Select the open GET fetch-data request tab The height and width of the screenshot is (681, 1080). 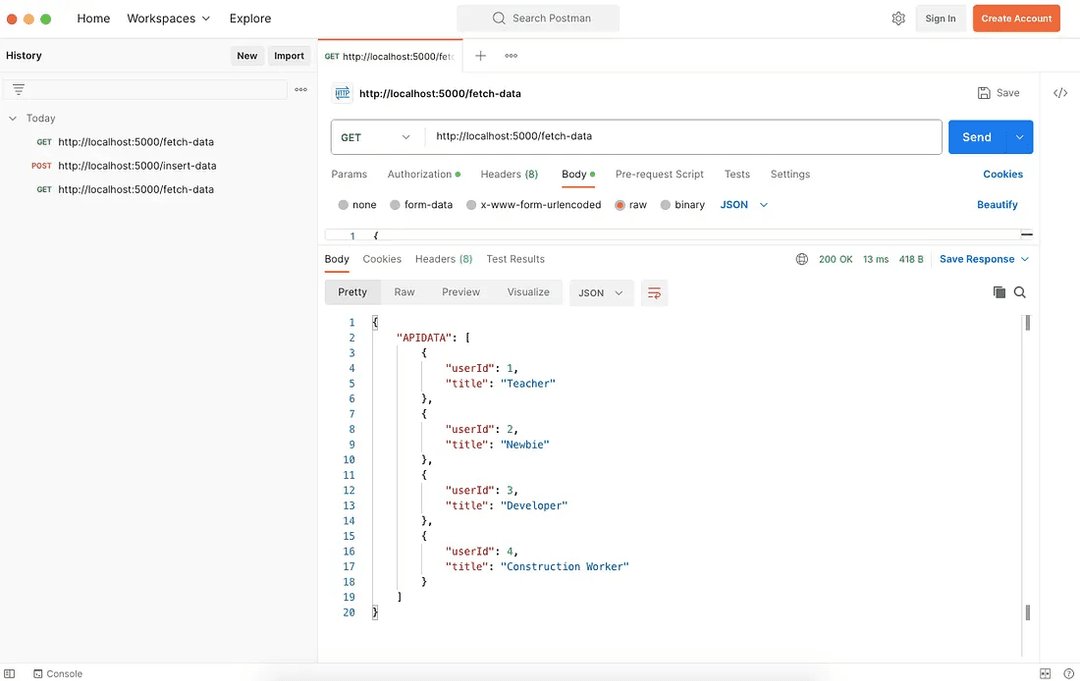[390, 56]
